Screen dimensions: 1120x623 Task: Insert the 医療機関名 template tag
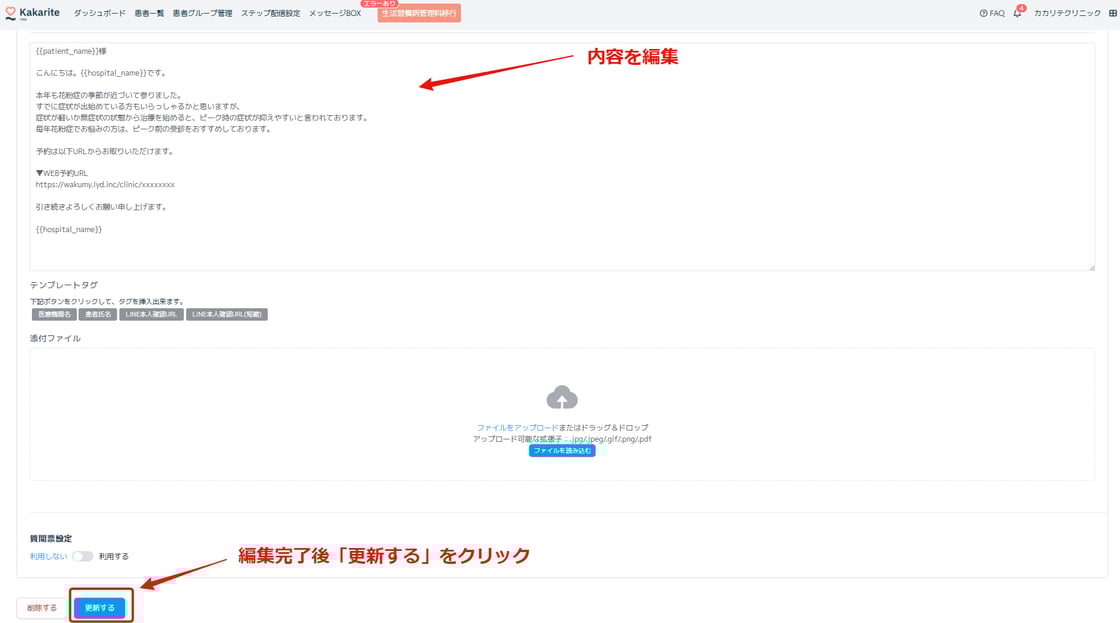pos(54,314)
